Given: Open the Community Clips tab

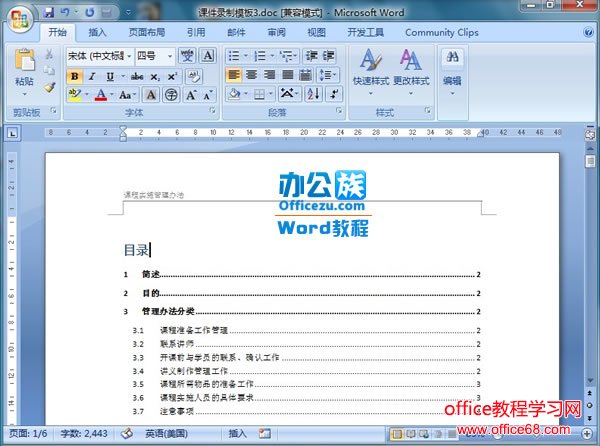Looking at the screenshot, I should point(442,33).
